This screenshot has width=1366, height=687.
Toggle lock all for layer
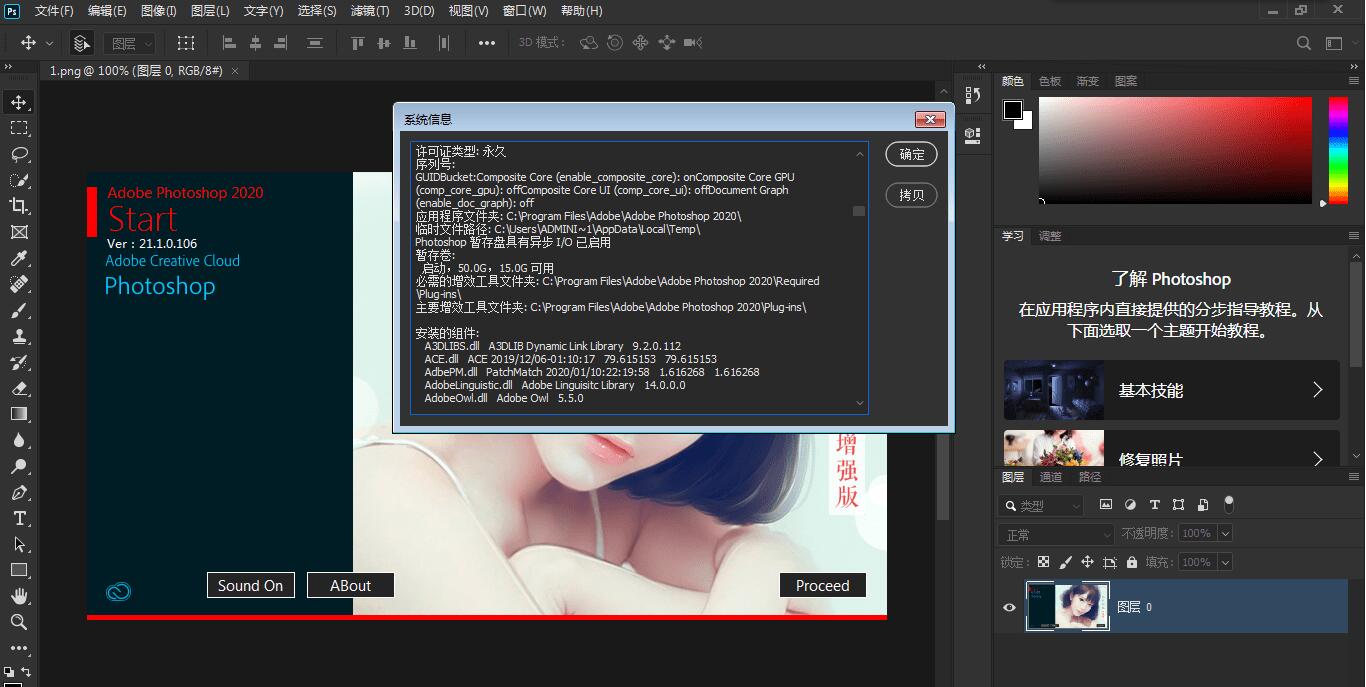click(1131, 562)
